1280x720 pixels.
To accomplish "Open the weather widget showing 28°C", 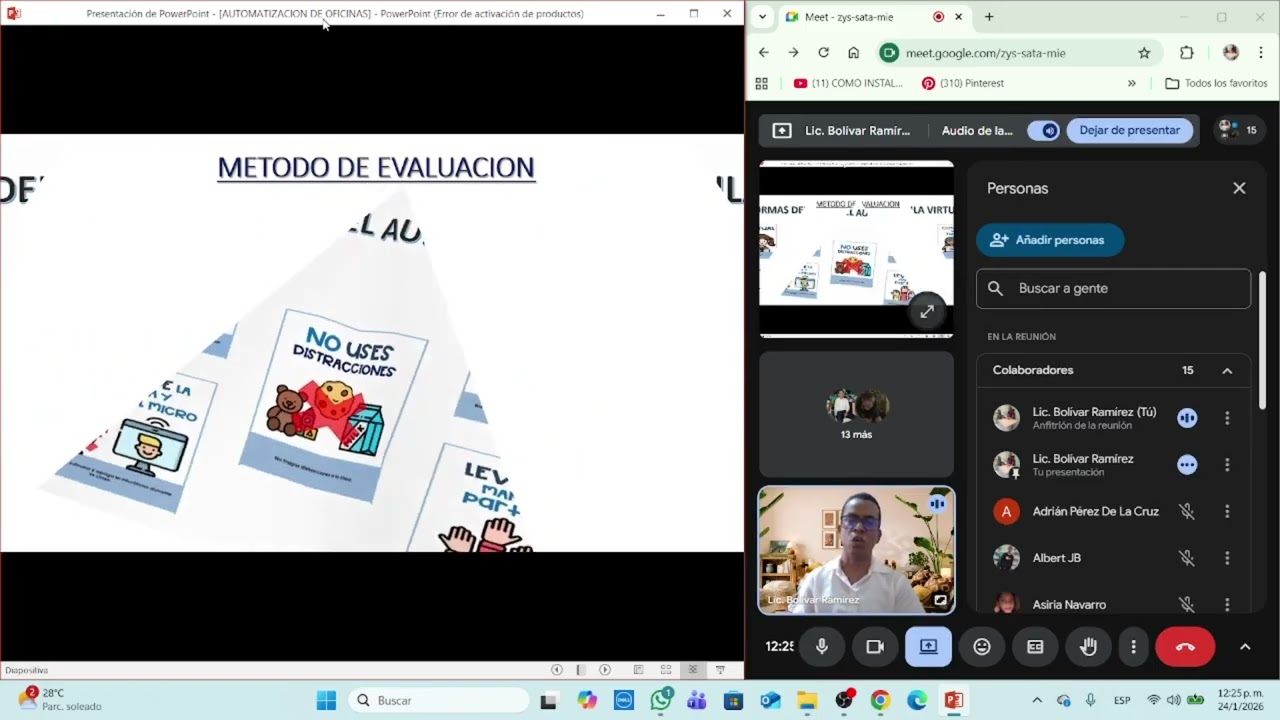I will tap(60, 699).
